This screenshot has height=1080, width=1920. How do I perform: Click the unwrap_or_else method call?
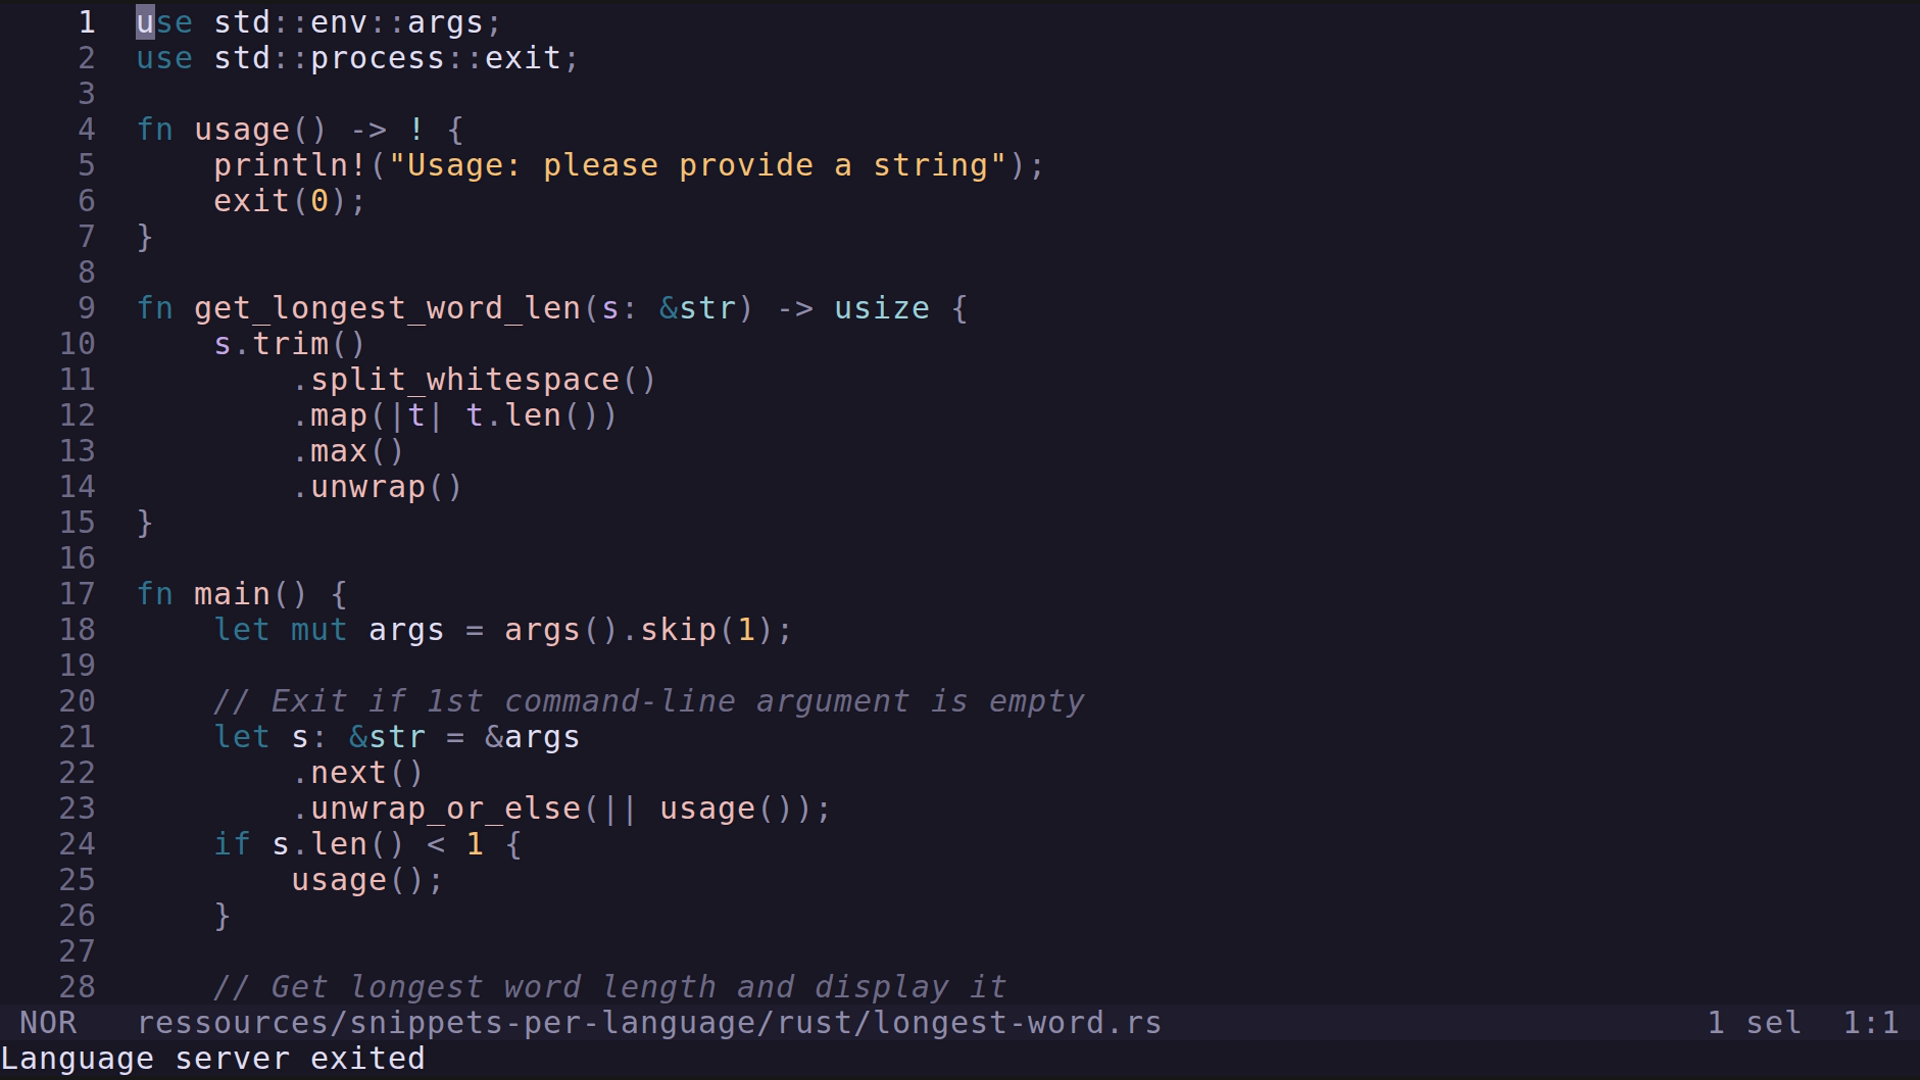point(445,808)
